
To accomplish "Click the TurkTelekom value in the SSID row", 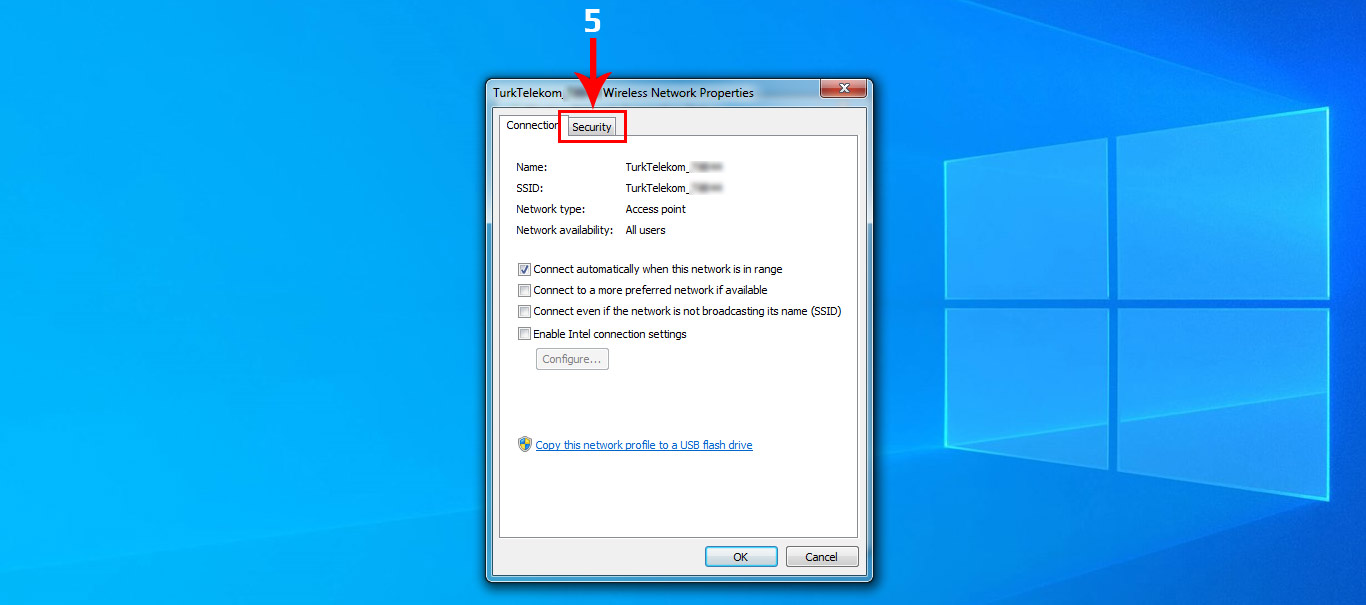I will pos(674,188).
